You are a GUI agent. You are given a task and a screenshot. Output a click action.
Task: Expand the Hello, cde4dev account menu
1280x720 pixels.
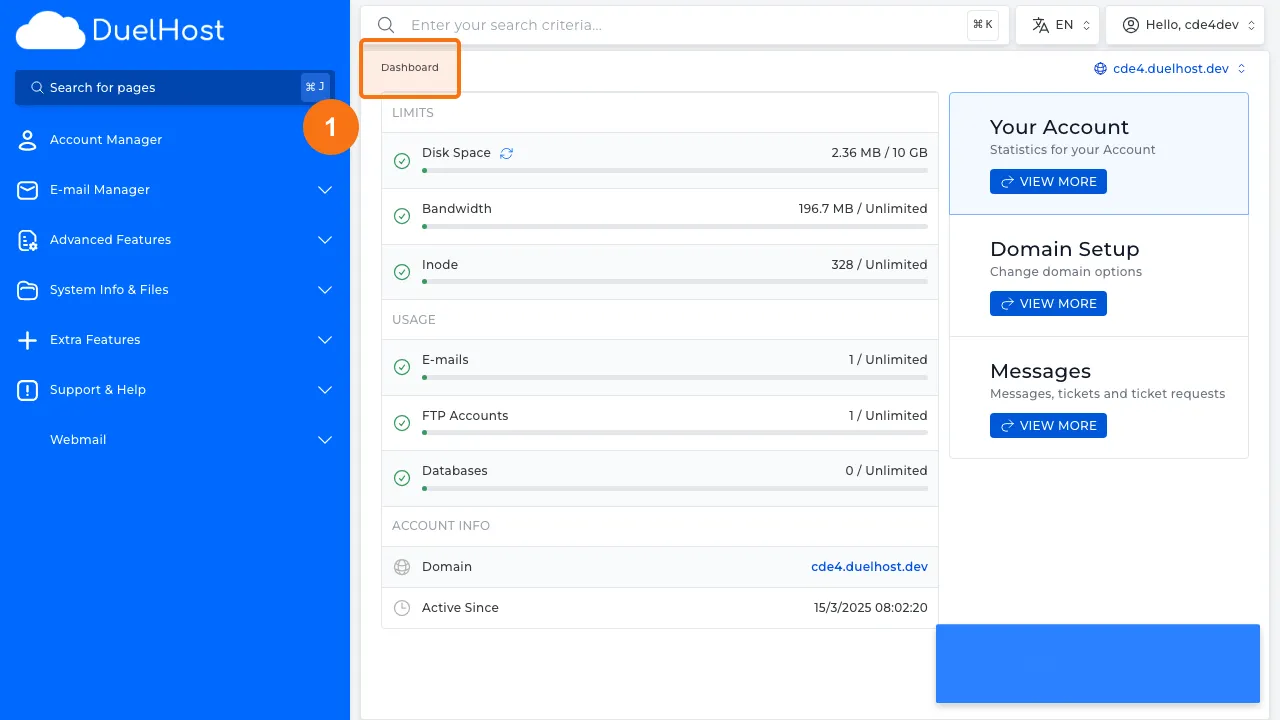tap(1185, 24)
